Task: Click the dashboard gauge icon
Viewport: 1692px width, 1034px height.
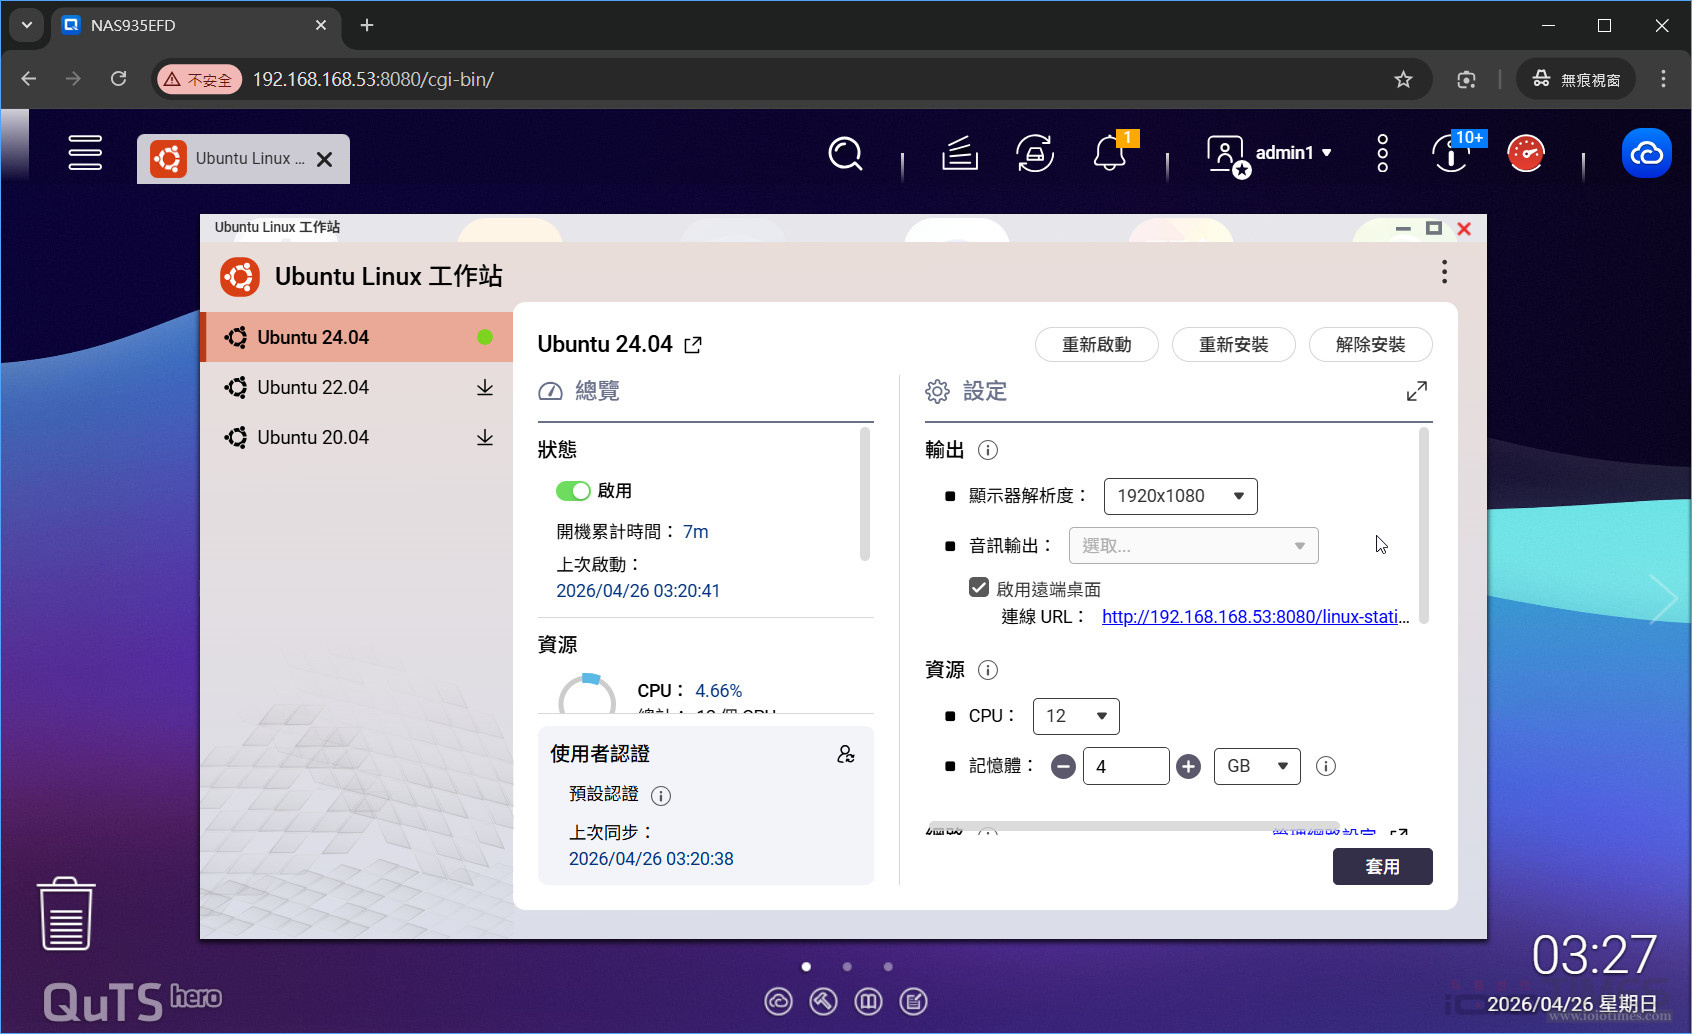Action: pyautogui.click(x=1525, y=154)
